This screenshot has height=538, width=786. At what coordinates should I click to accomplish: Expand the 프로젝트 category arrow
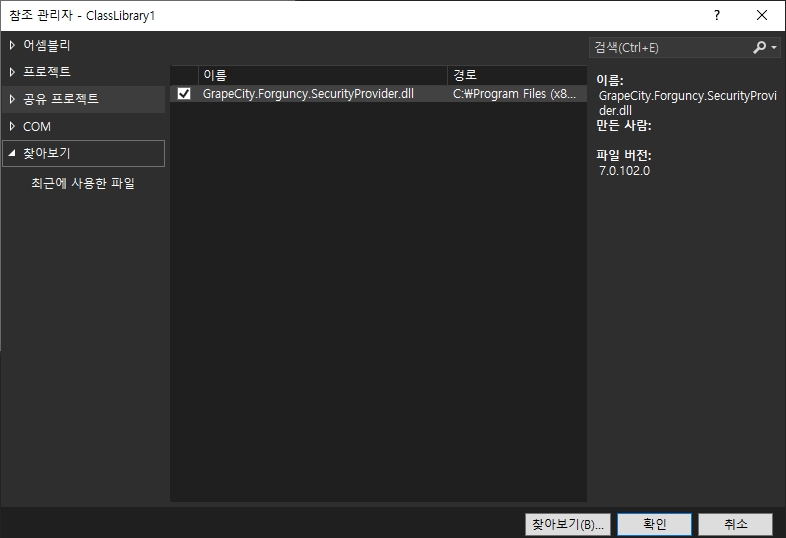(x=12, y=72)
